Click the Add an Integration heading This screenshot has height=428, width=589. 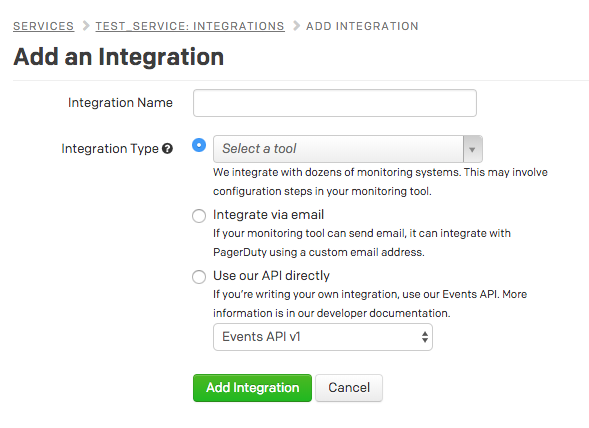[x=119, y=57]
